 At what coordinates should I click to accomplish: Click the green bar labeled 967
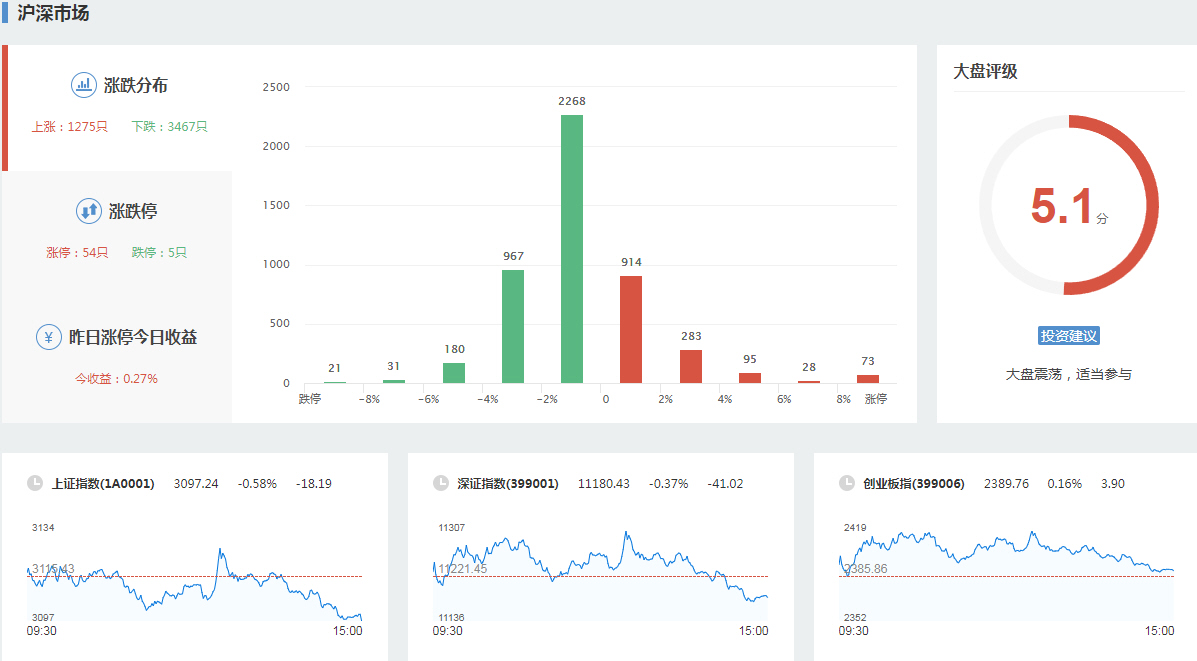pos(513,327)
